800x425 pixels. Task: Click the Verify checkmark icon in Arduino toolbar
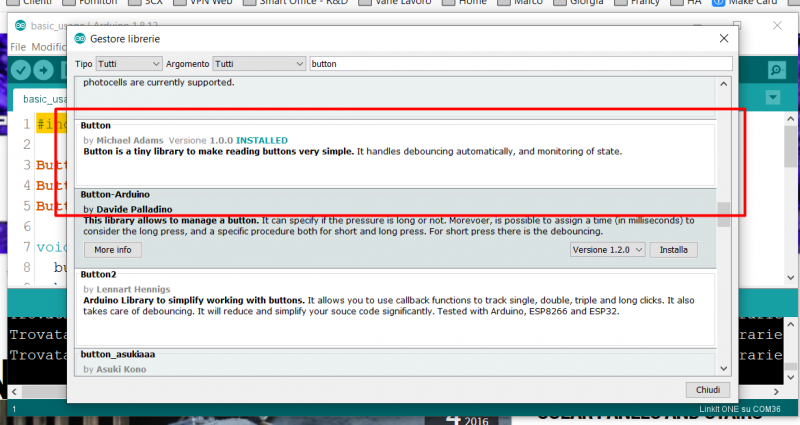[20, 70]
